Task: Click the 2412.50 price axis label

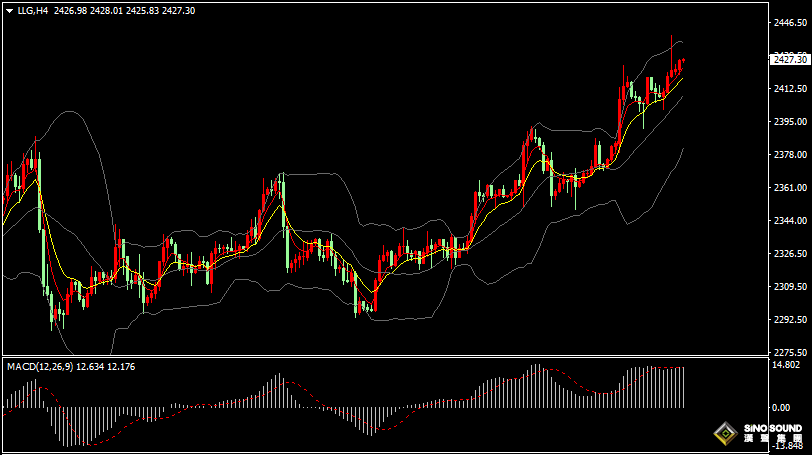Action: 789,89
